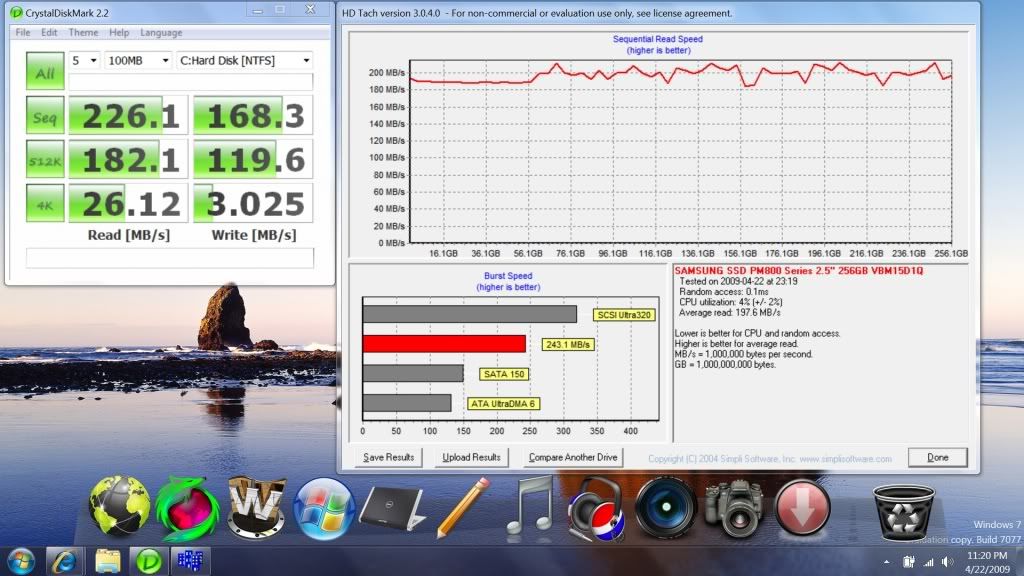
Task: Start the Seq sequential test
Action: click(45, 115)
